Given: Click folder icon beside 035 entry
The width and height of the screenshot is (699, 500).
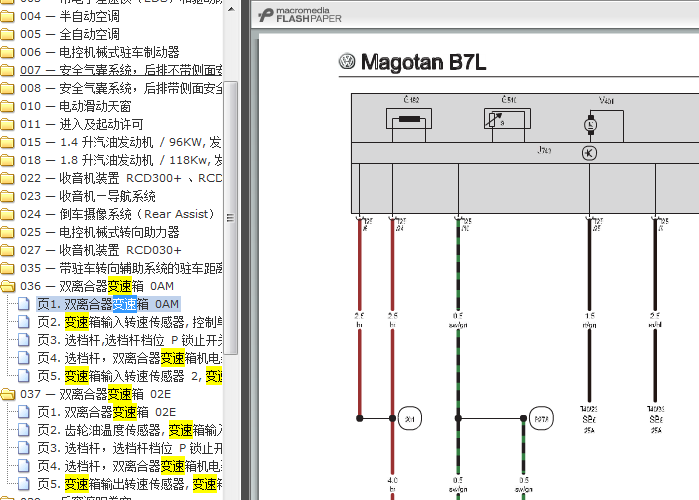Looking at the screenshot, I should tap(7, 268).
